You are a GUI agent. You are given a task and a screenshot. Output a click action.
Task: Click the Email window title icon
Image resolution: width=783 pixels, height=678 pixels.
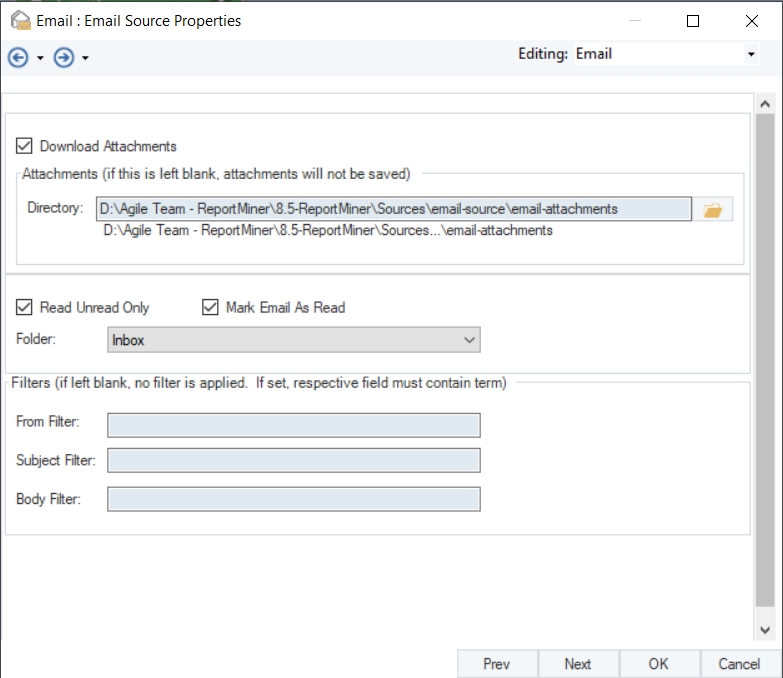point(20,20)
